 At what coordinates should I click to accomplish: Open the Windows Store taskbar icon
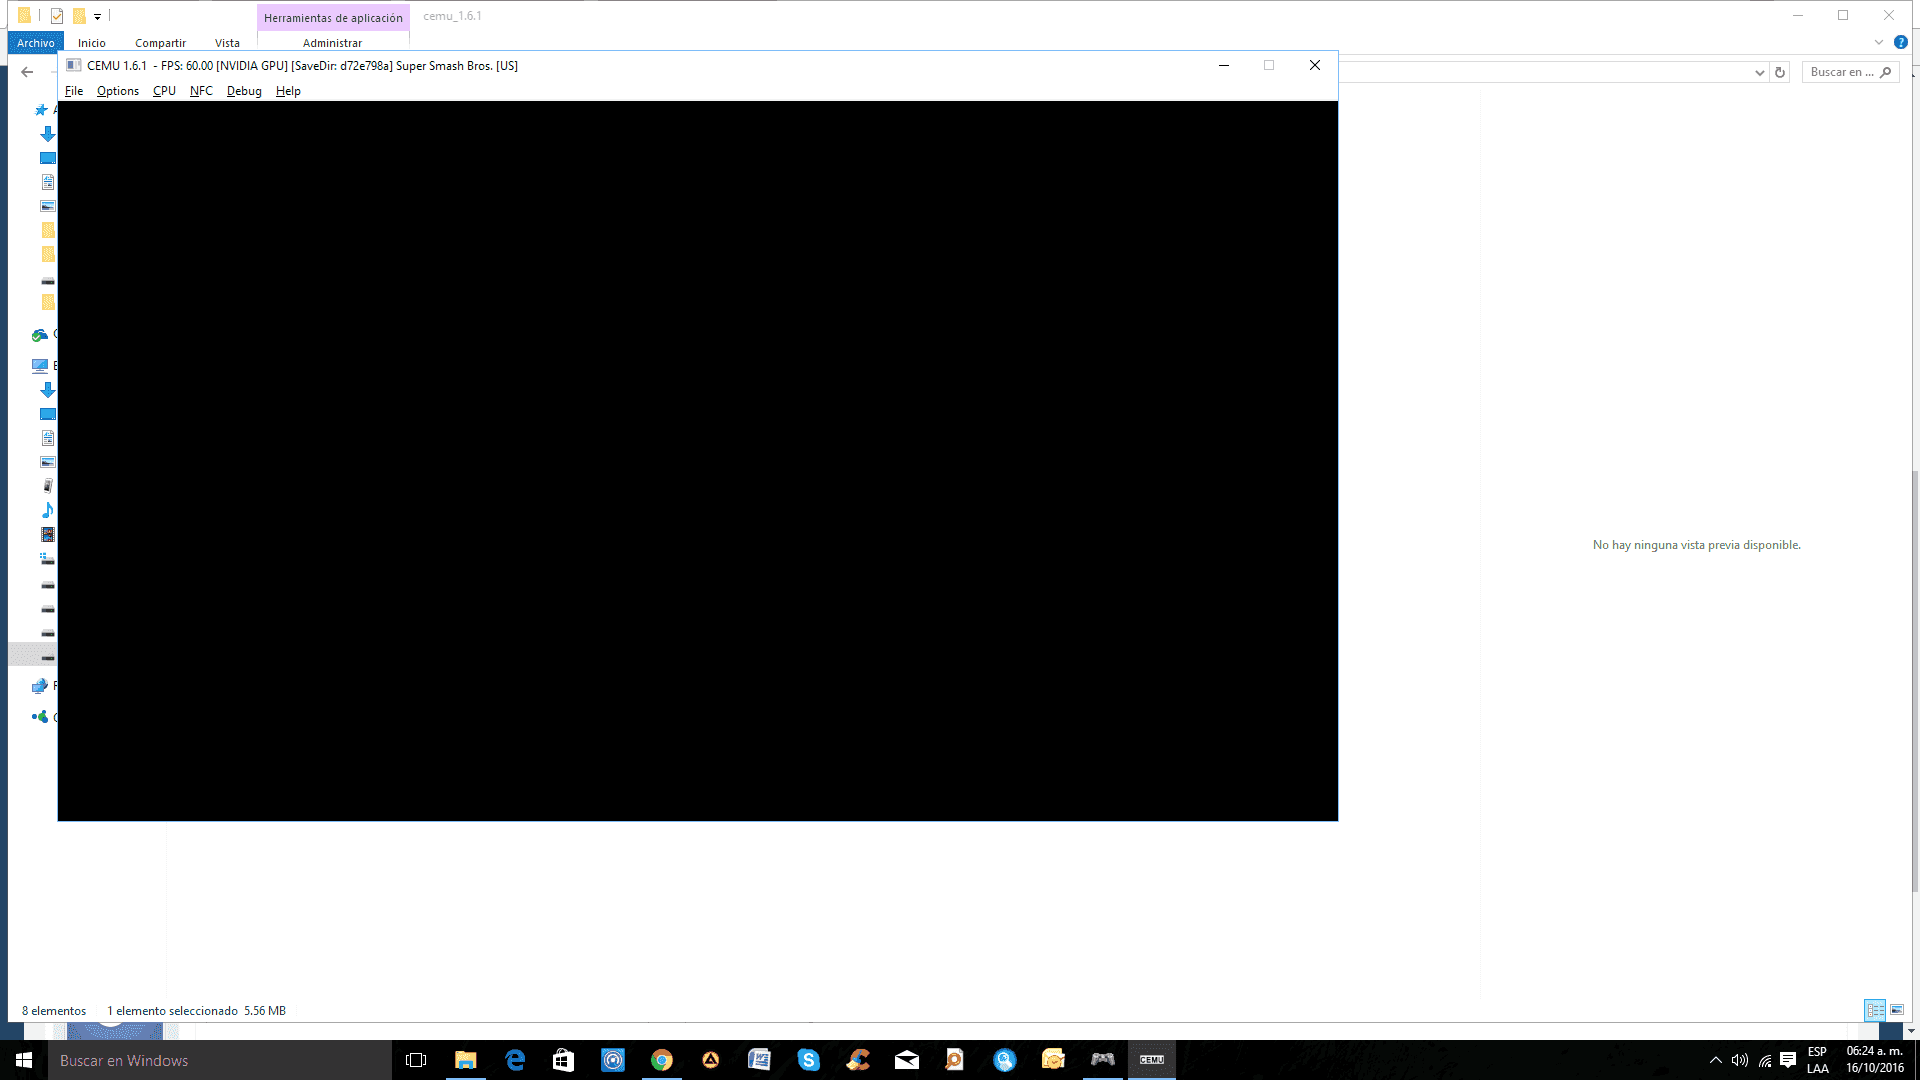click(x=564, y=1060)
